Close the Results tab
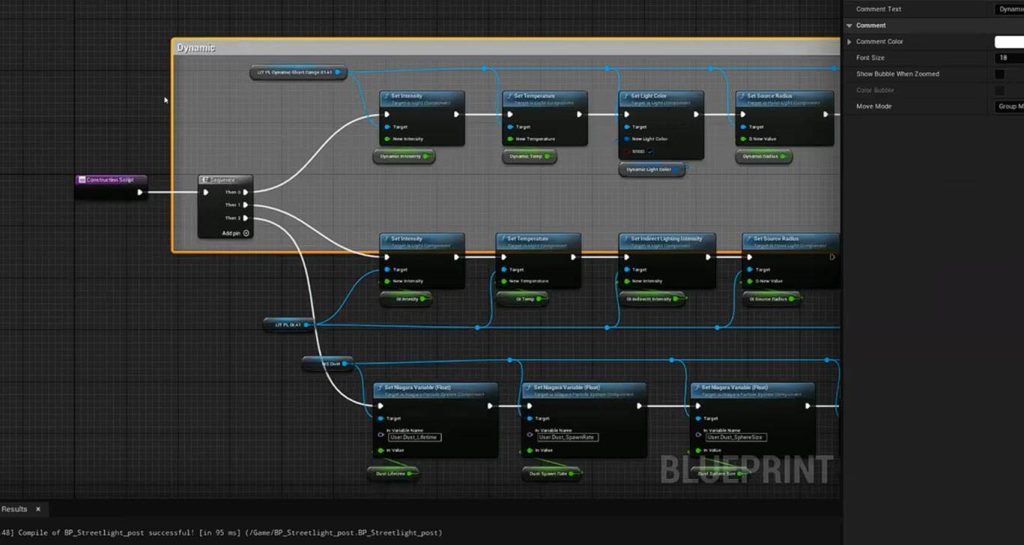 (x=38, y=509)
